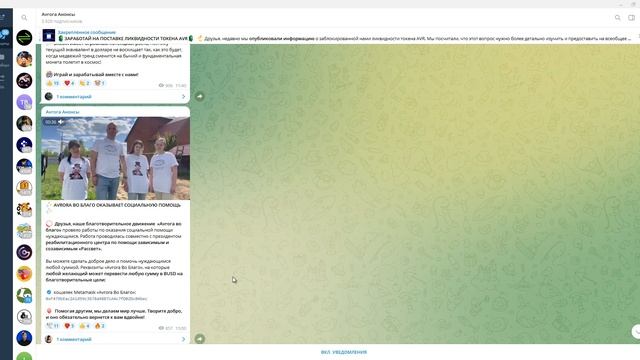Viewport: 640px width, 360px height.
Task: Toggle the right info side panel
Action: point(631,18)
